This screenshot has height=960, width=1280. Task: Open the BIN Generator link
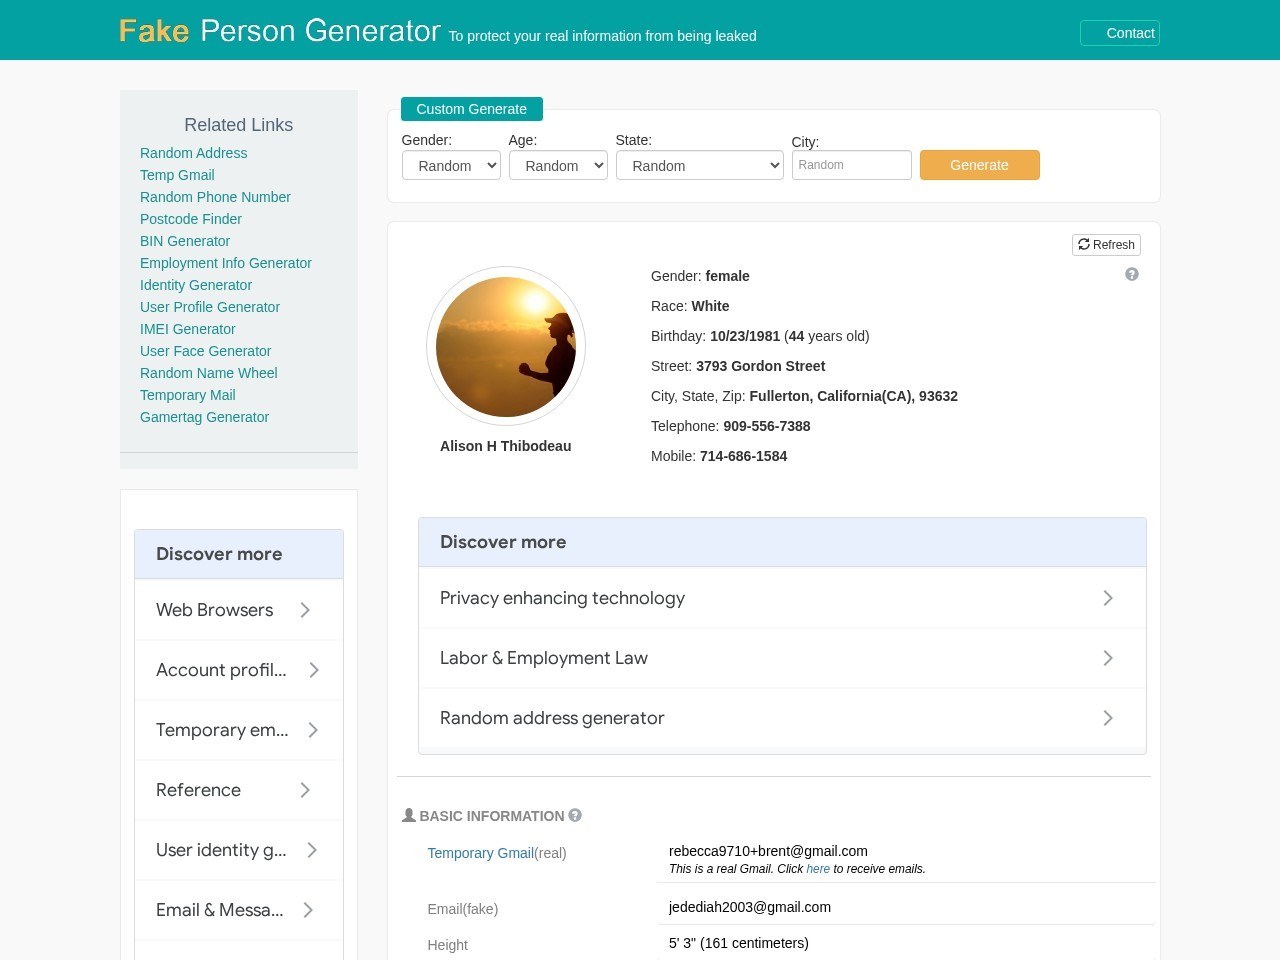coord(185,241)
